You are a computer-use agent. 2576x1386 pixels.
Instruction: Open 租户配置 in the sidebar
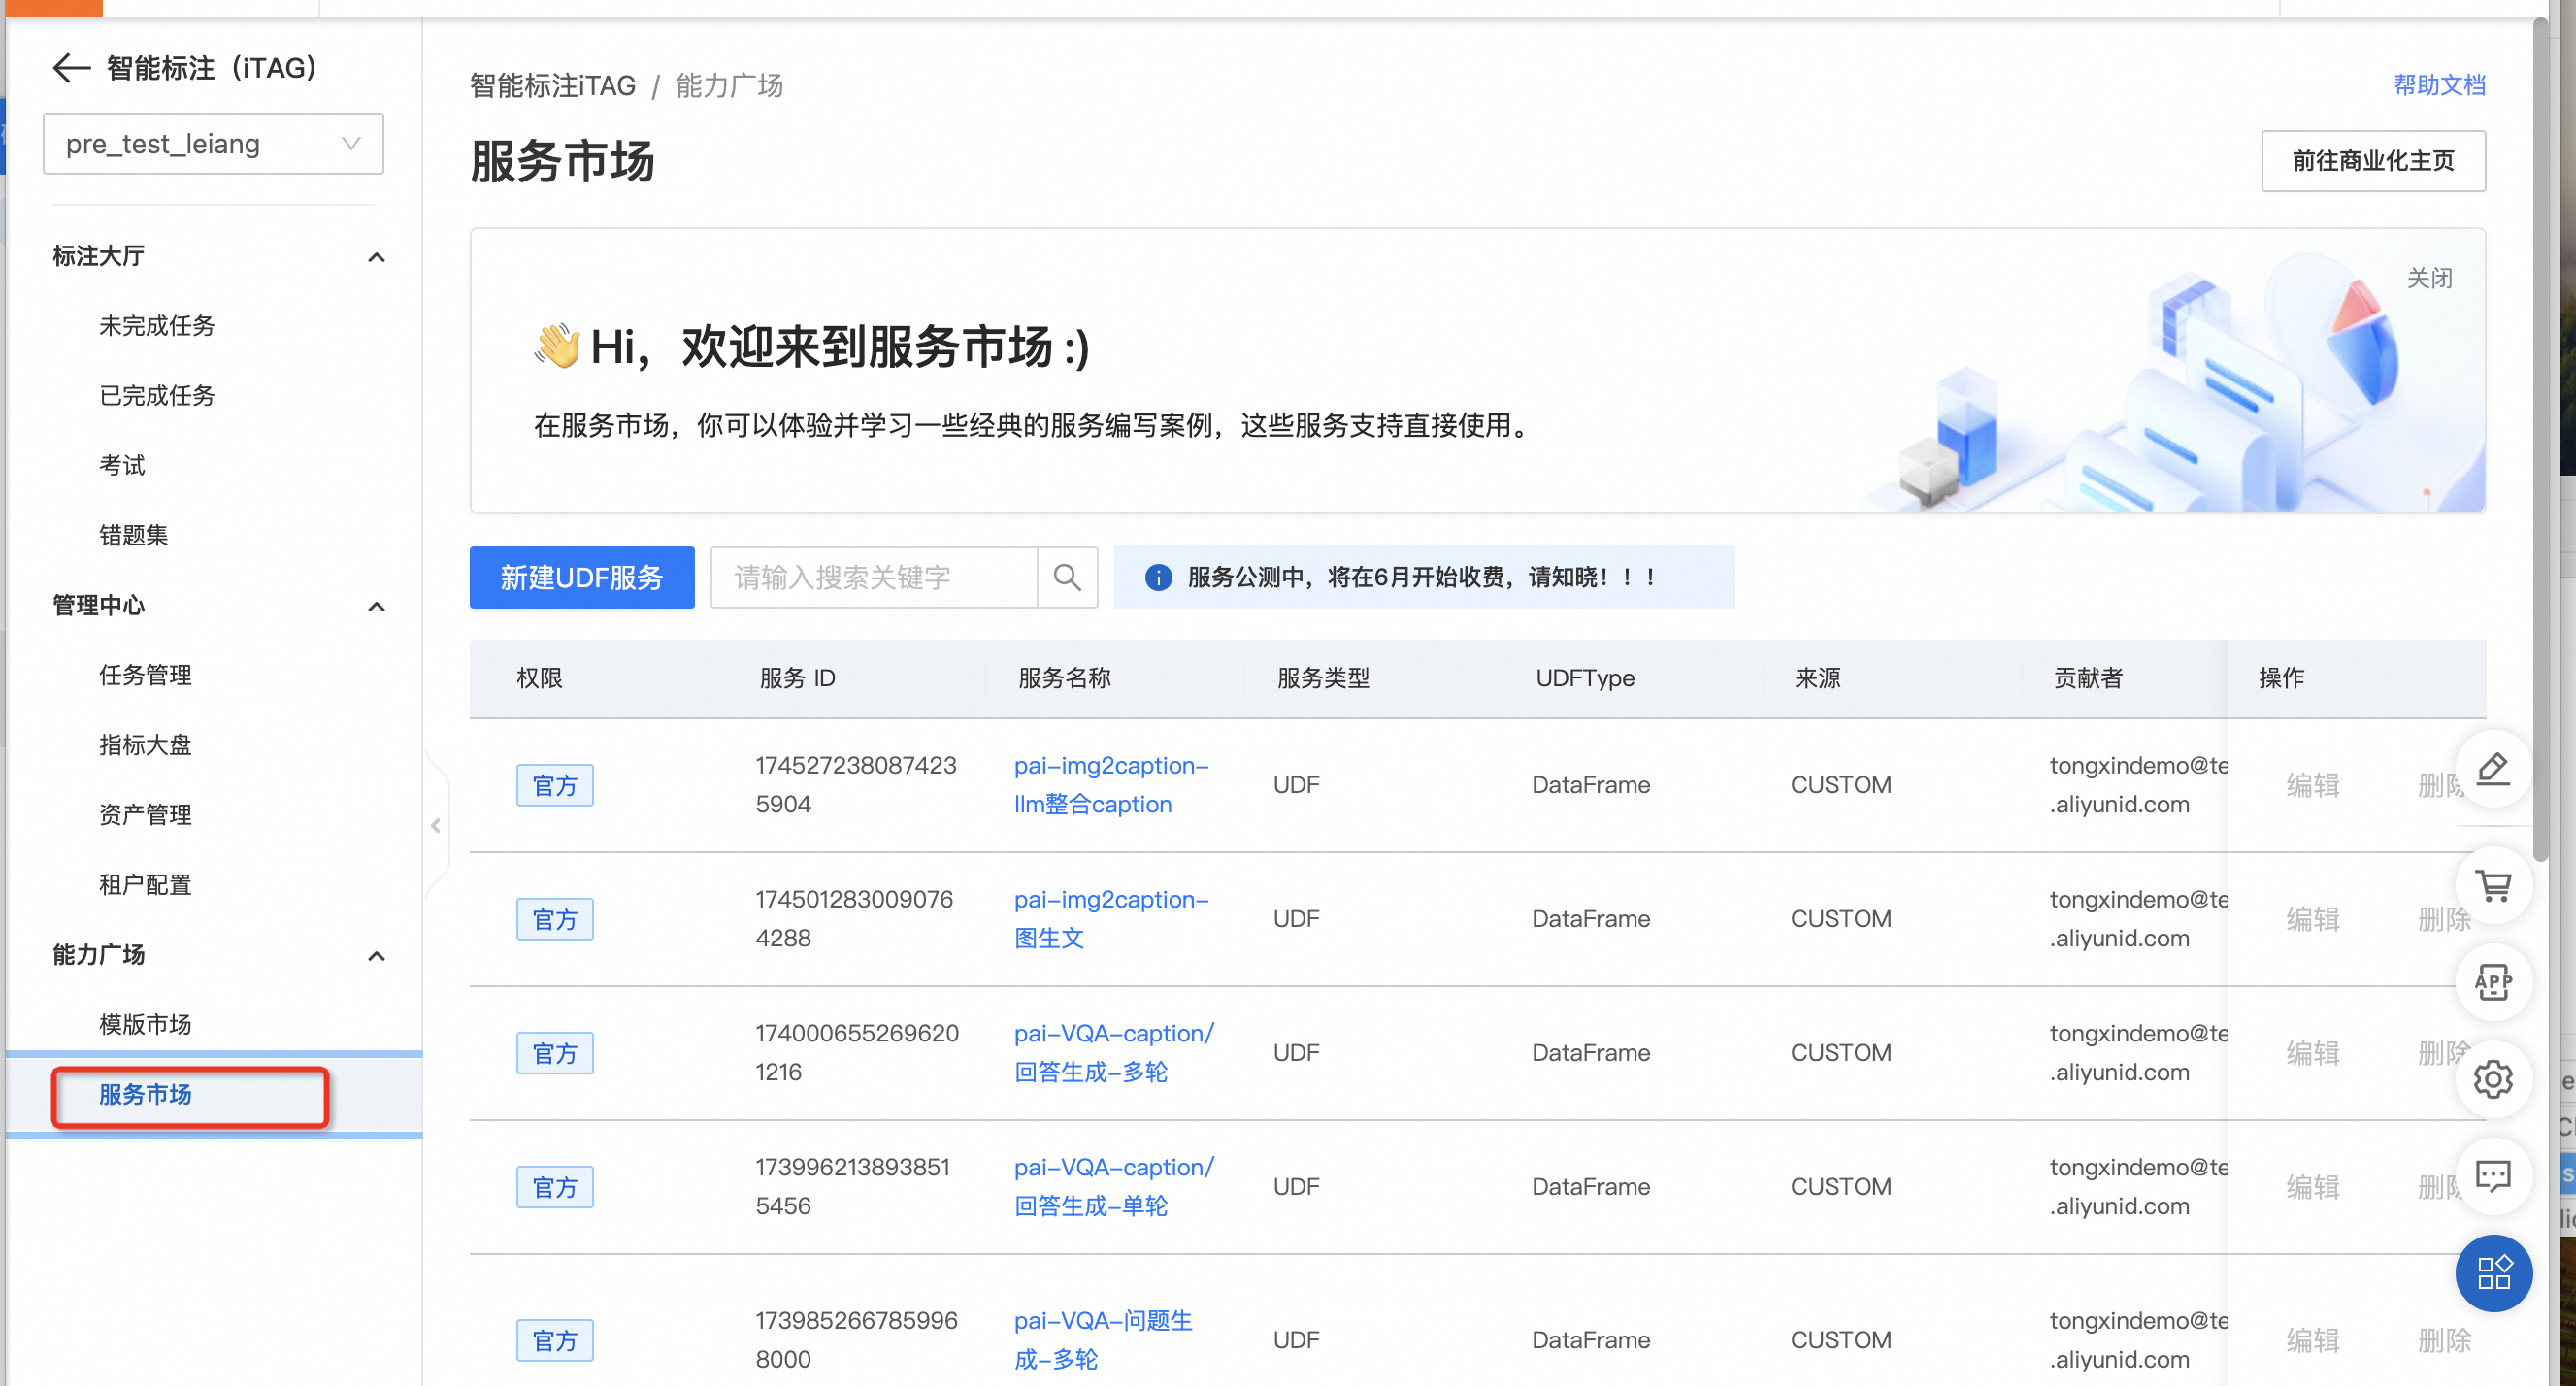click(x=145, y=885)
